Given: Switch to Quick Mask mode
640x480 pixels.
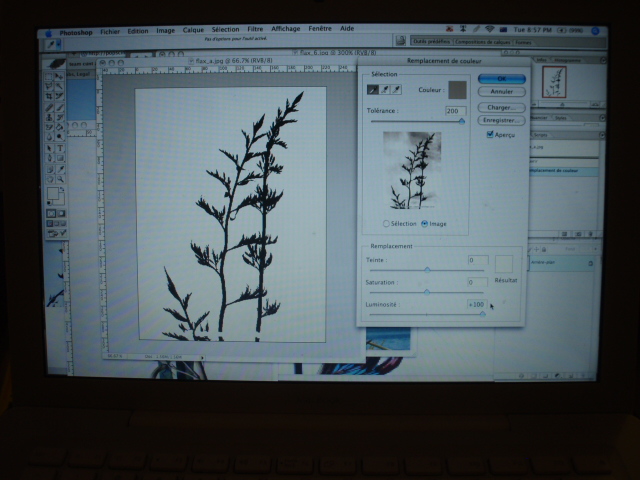Looking at the screenshot, I should 61,213.
